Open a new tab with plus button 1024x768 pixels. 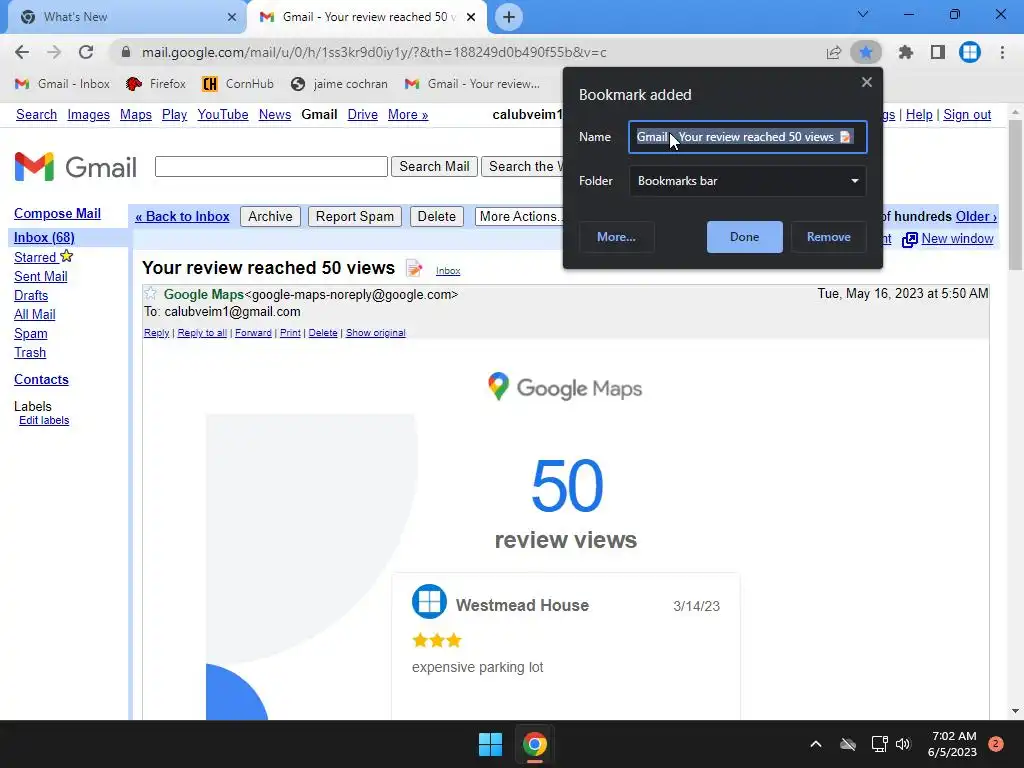click(509, 17)
